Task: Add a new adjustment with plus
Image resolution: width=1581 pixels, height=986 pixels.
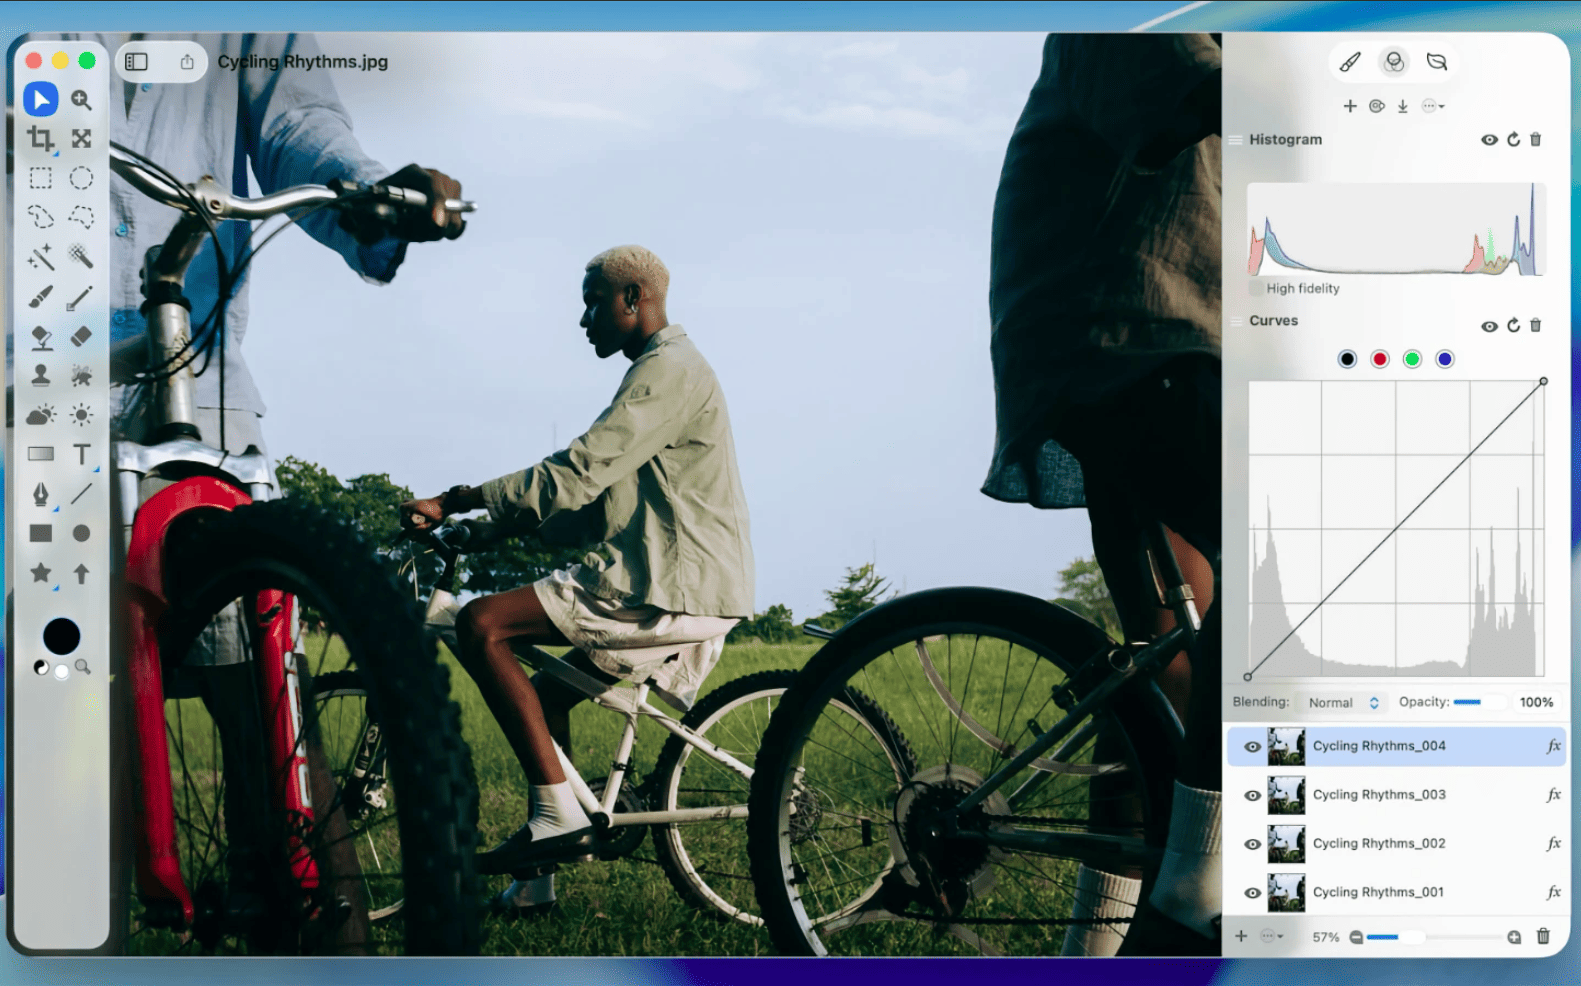Action: pos(1350,106)
